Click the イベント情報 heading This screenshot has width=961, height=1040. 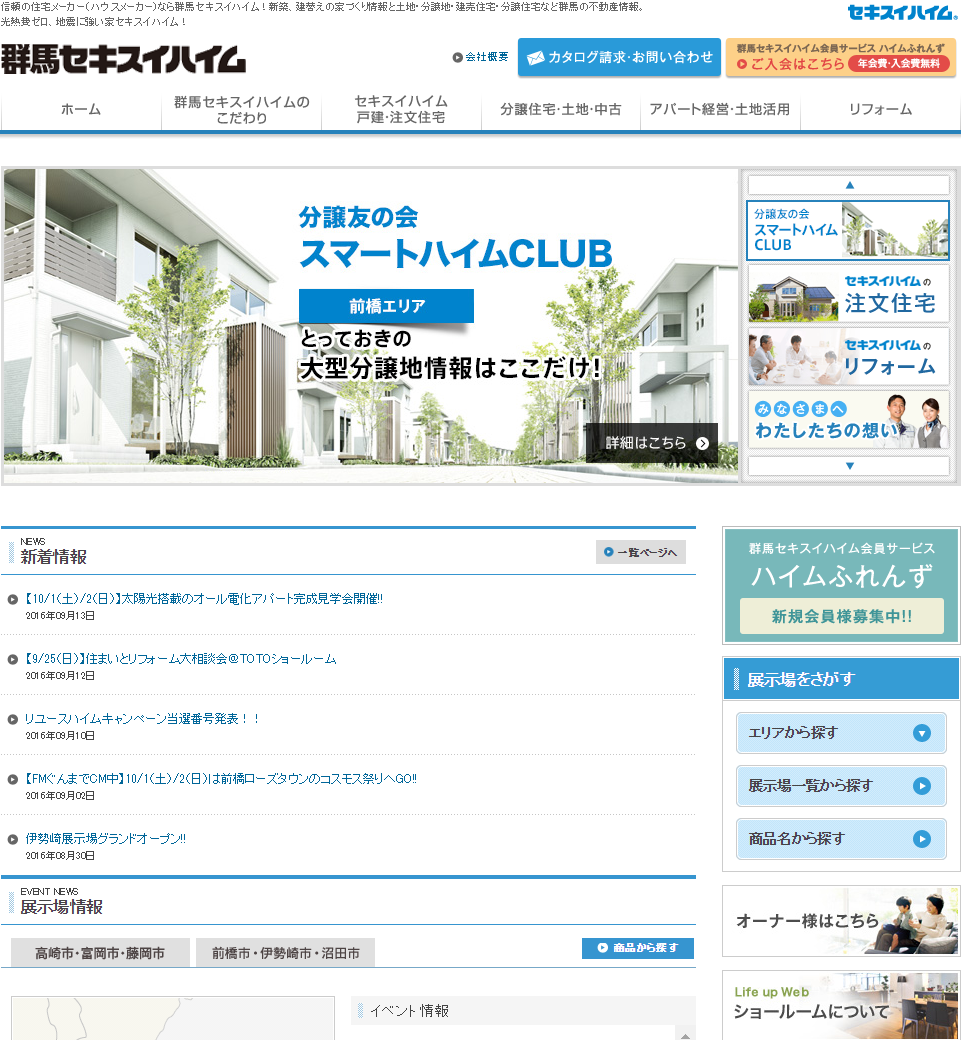[410, 1011]
